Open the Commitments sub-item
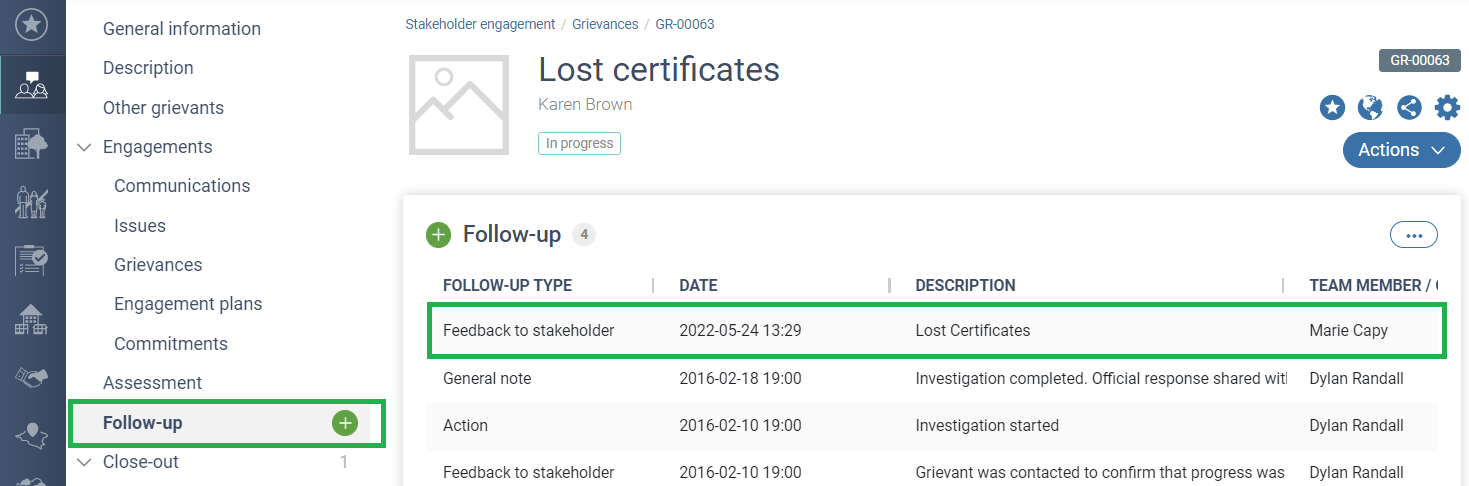Image resolution: width=1469 pixels, height=486 pixels. point(171,344)
